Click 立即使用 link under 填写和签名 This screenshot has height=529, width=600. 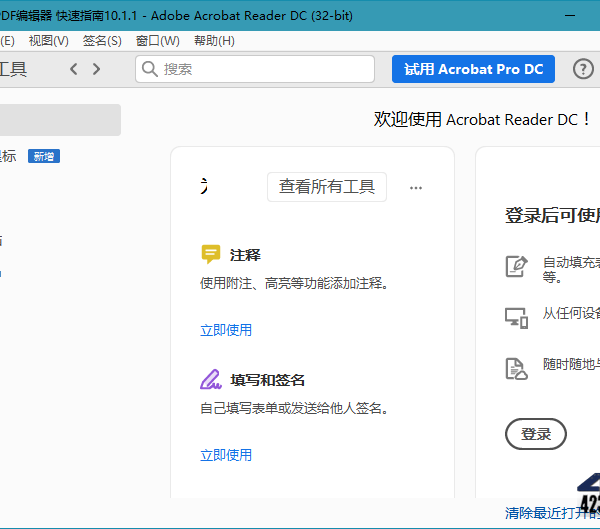(226, 455)
